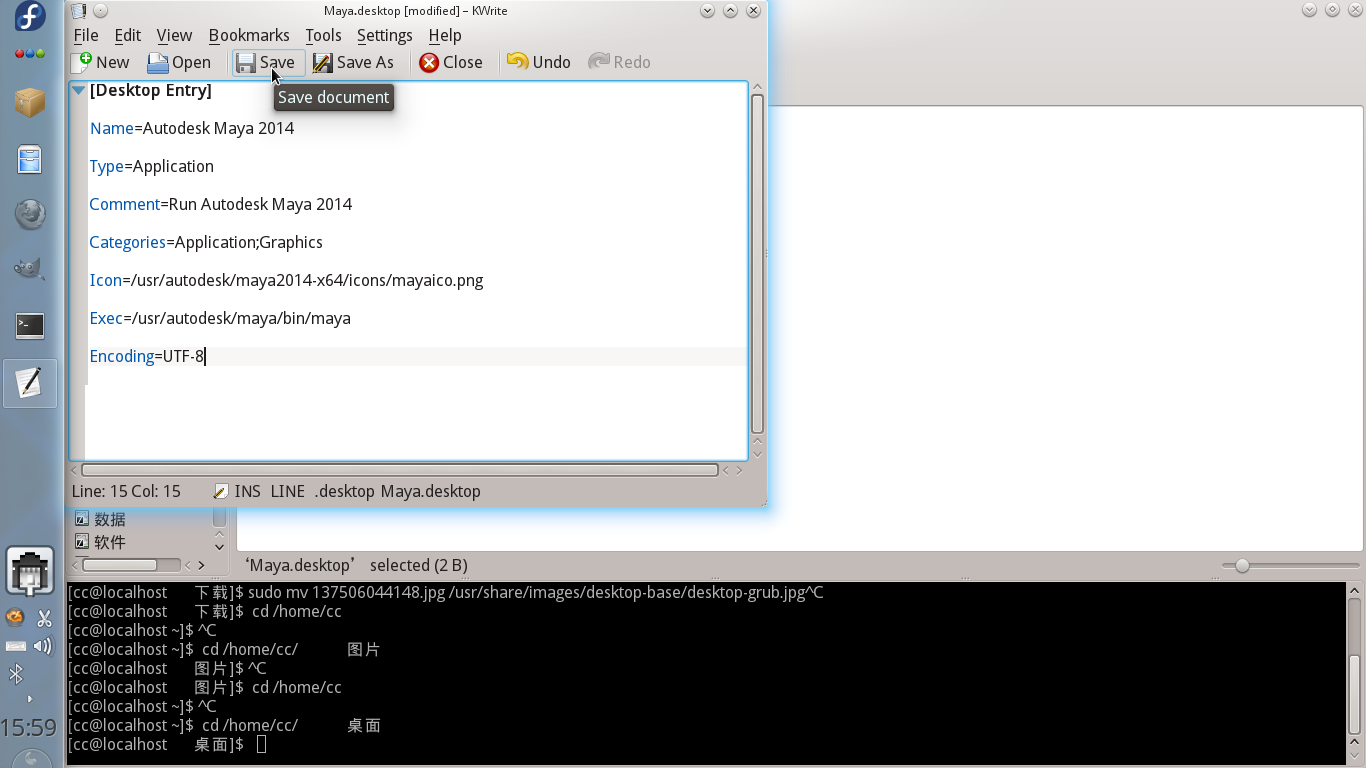Click the Comment=Run Autodesk Maya 2014 line

(221, 204)
